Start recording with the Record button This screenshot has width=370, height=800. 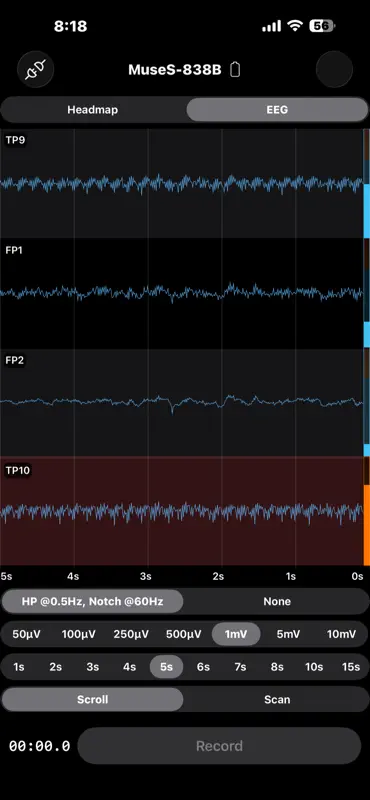(x=219, y=746)
